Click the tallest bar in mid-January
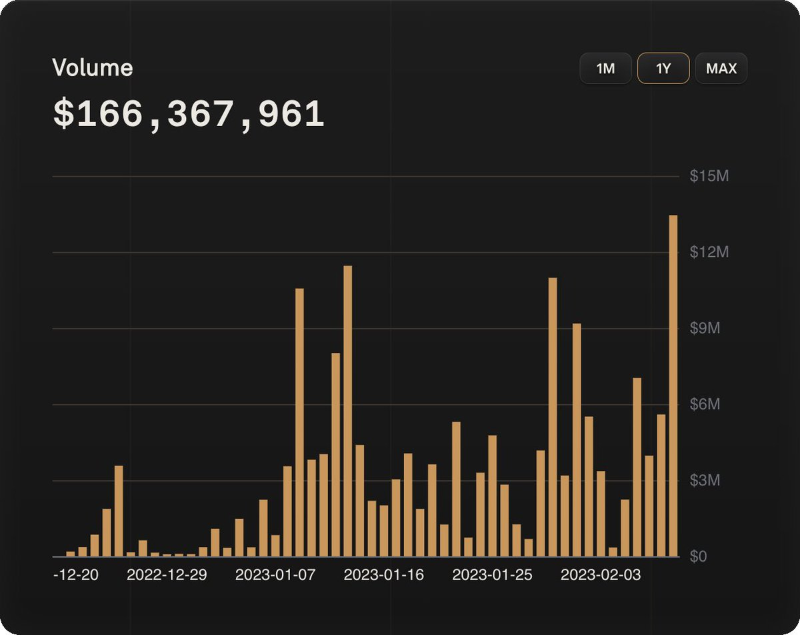800x635 pixels. pyautogui.click(x=348, y=410)
